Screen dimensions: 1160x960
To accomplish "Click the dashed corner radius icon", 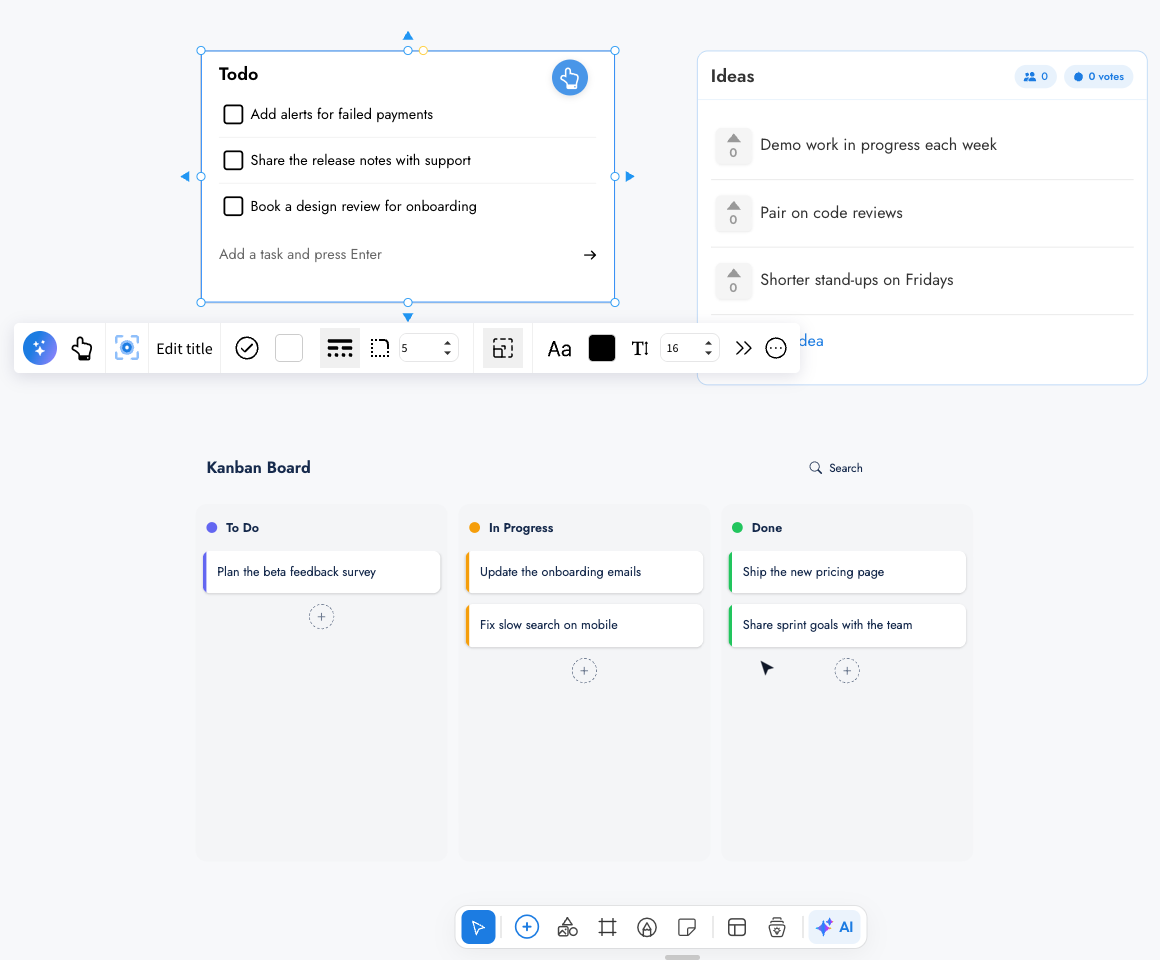I will pyautogui.click(x=380, y=348).
